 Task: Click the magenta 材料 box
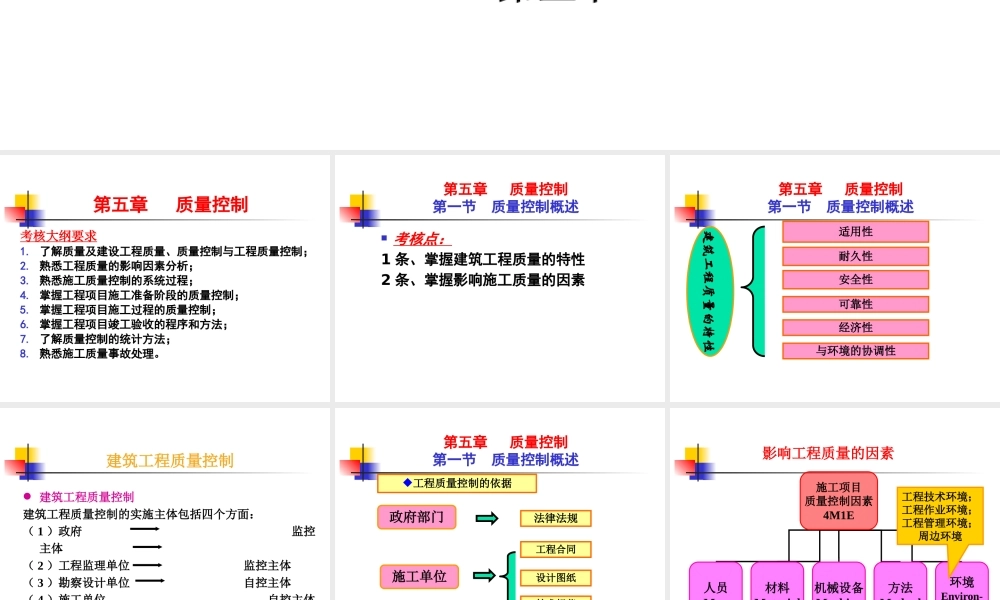[777, 582]
